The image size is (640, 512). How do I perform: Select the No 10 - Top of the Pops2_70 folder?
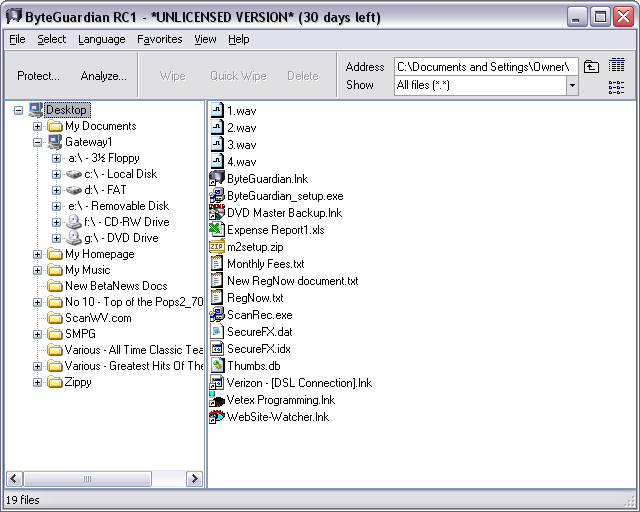click(x=134, y=302)
